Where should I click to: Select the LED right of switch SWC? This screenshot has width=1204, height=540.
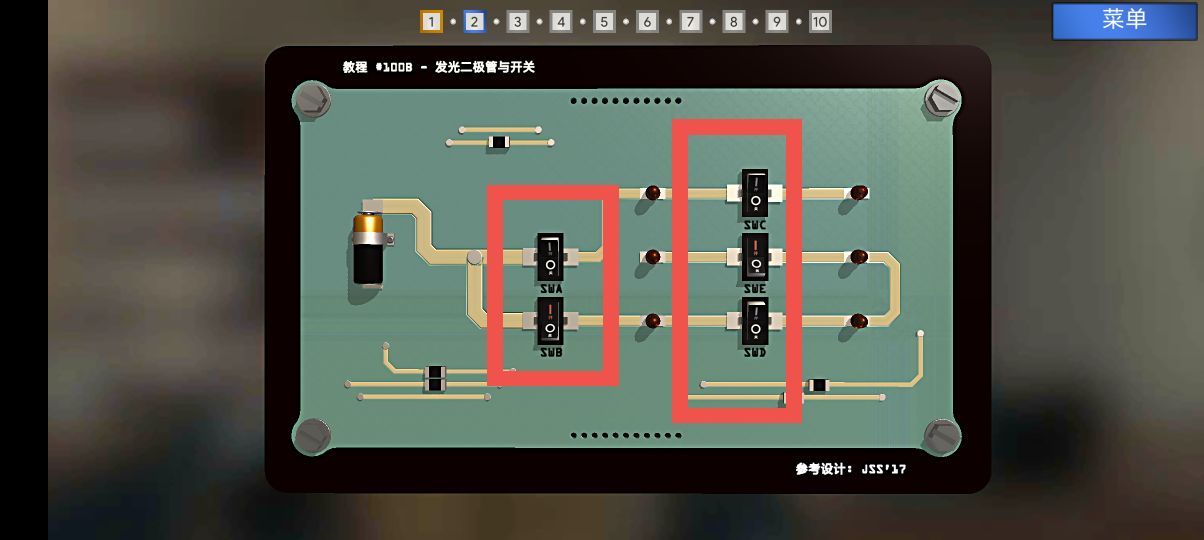point(858,192)
